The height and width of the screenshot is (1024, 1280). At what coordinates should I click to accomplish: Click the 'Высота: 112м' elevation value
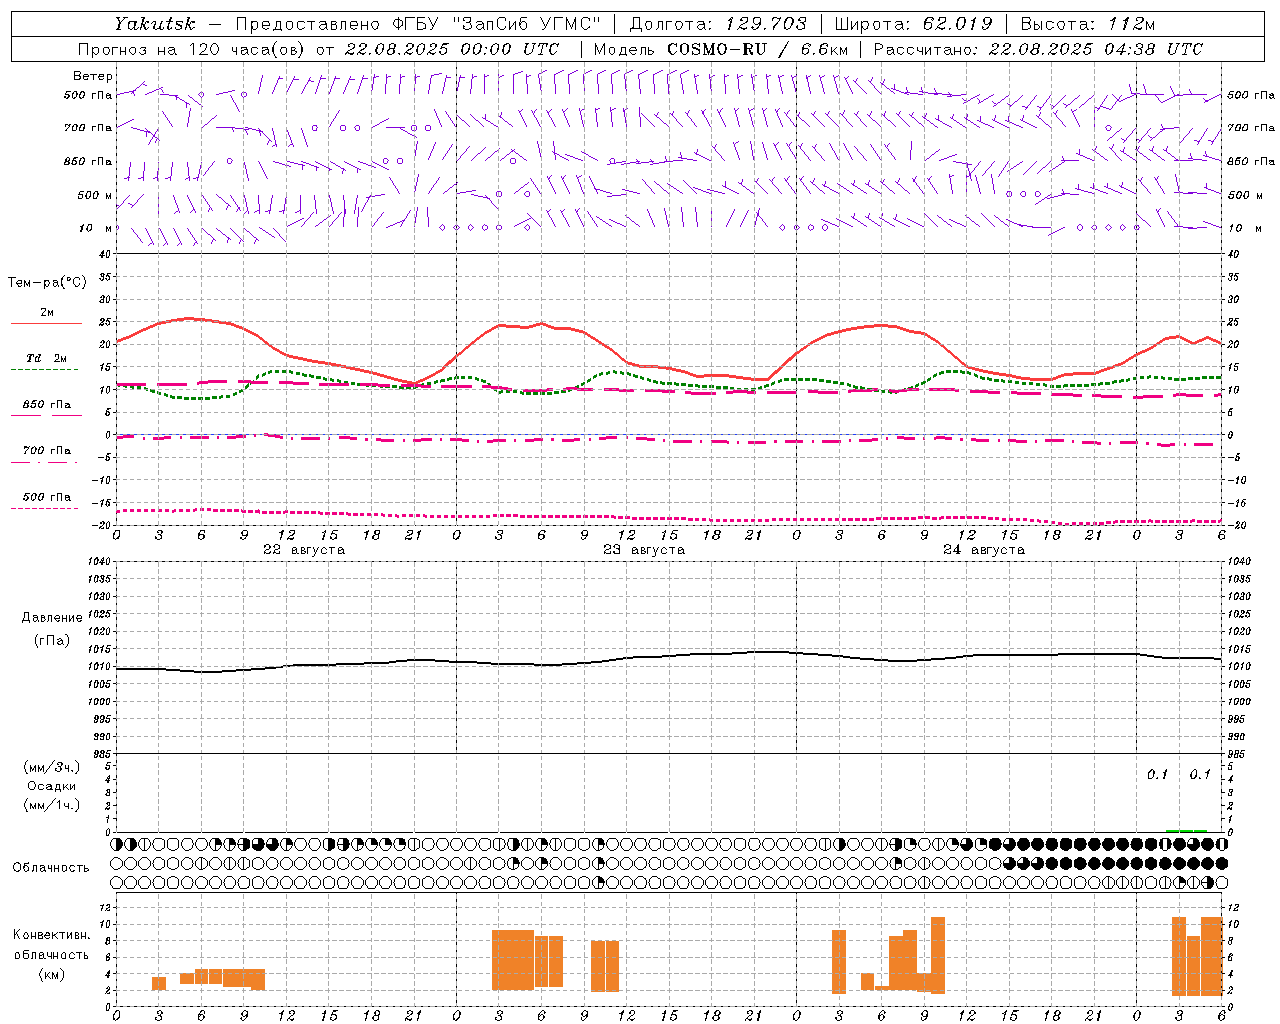tap(1088, 24)
